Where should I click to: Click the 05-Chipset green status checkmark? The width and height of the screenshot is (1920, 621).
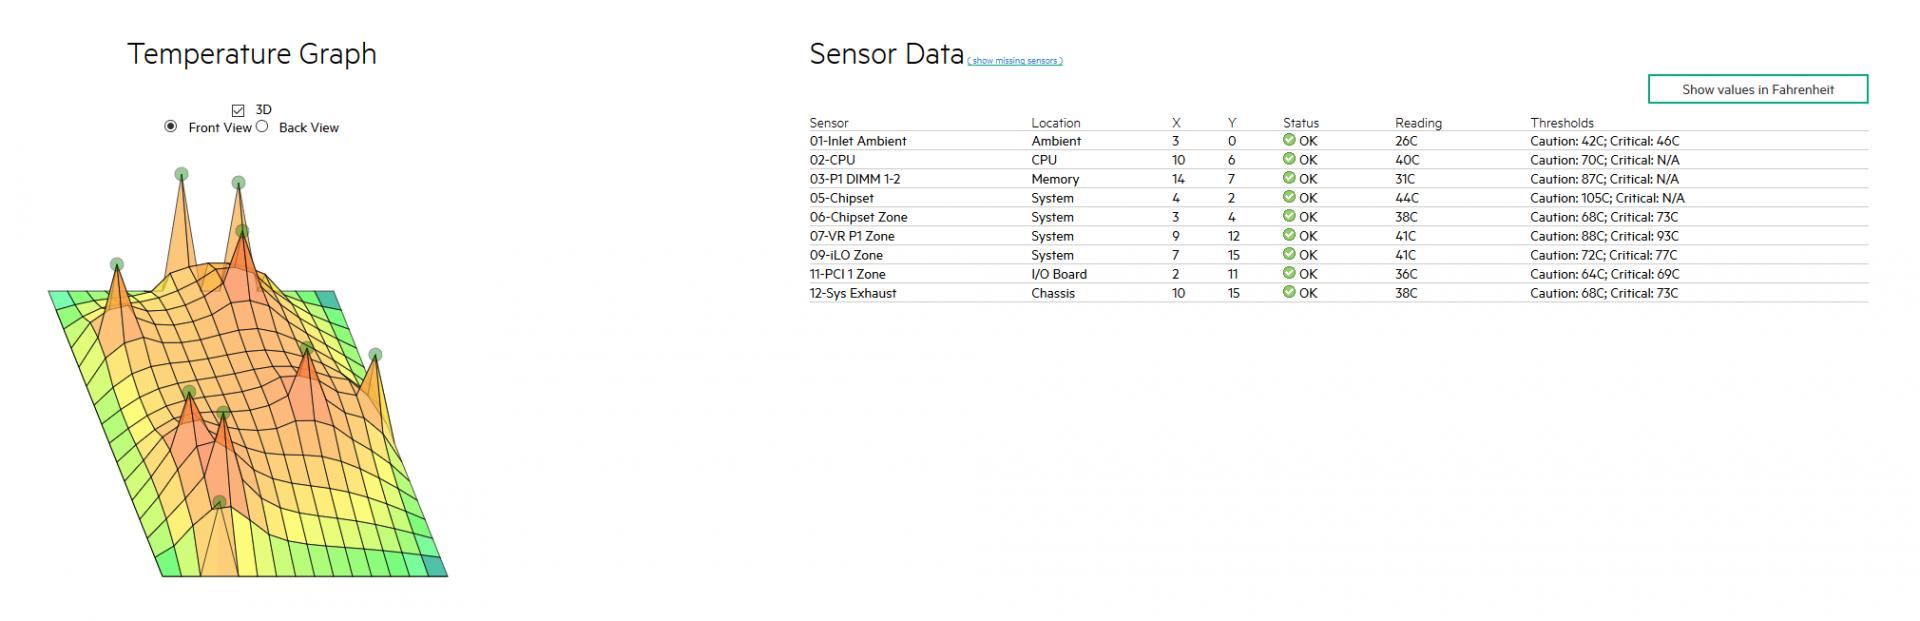point(1289,197)
